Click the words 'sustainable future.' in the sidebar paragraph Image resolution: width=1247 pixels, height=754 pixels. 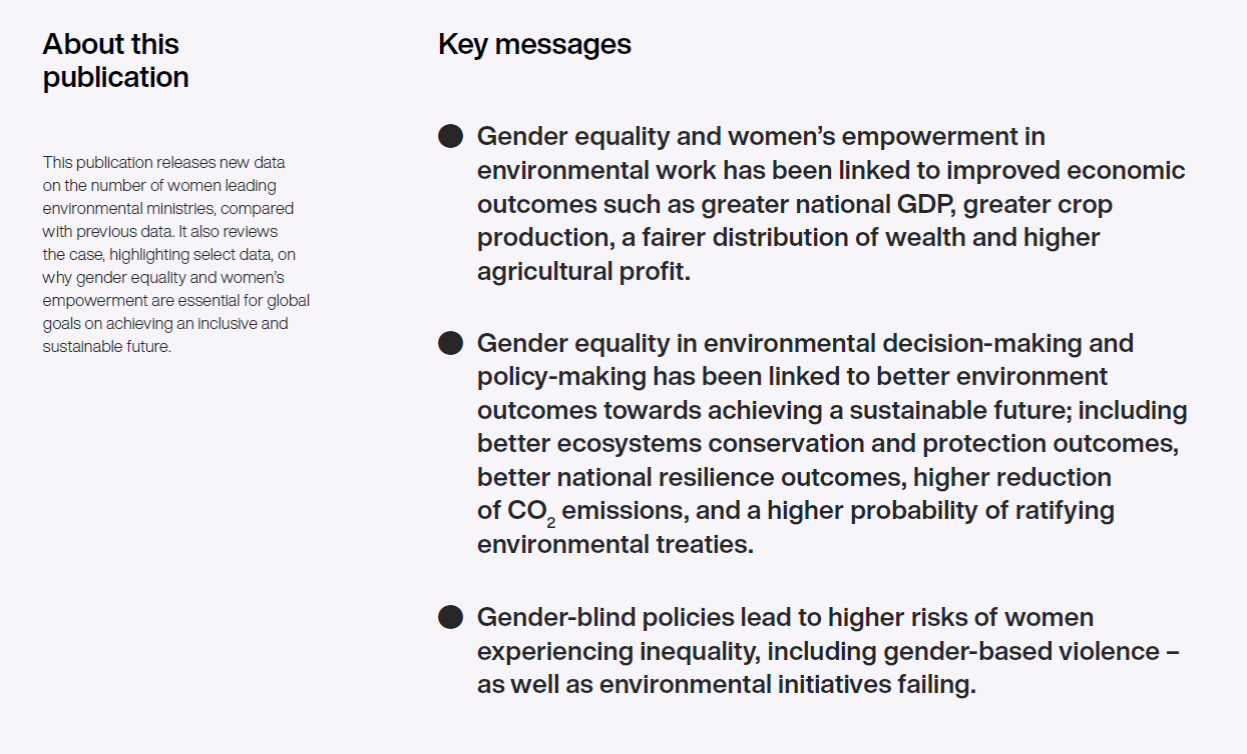coord(107,347)
